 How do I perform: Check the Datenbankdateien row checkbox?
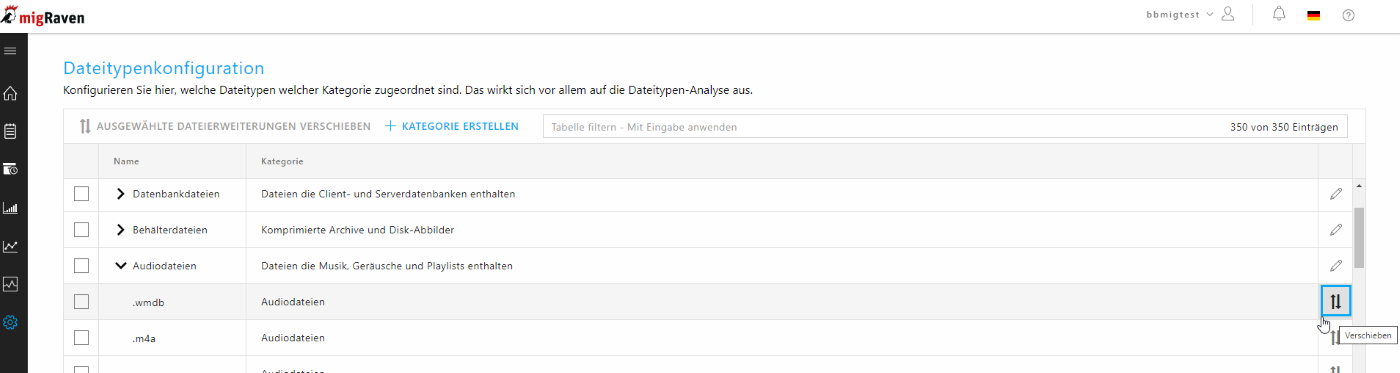tap(82, 193)
